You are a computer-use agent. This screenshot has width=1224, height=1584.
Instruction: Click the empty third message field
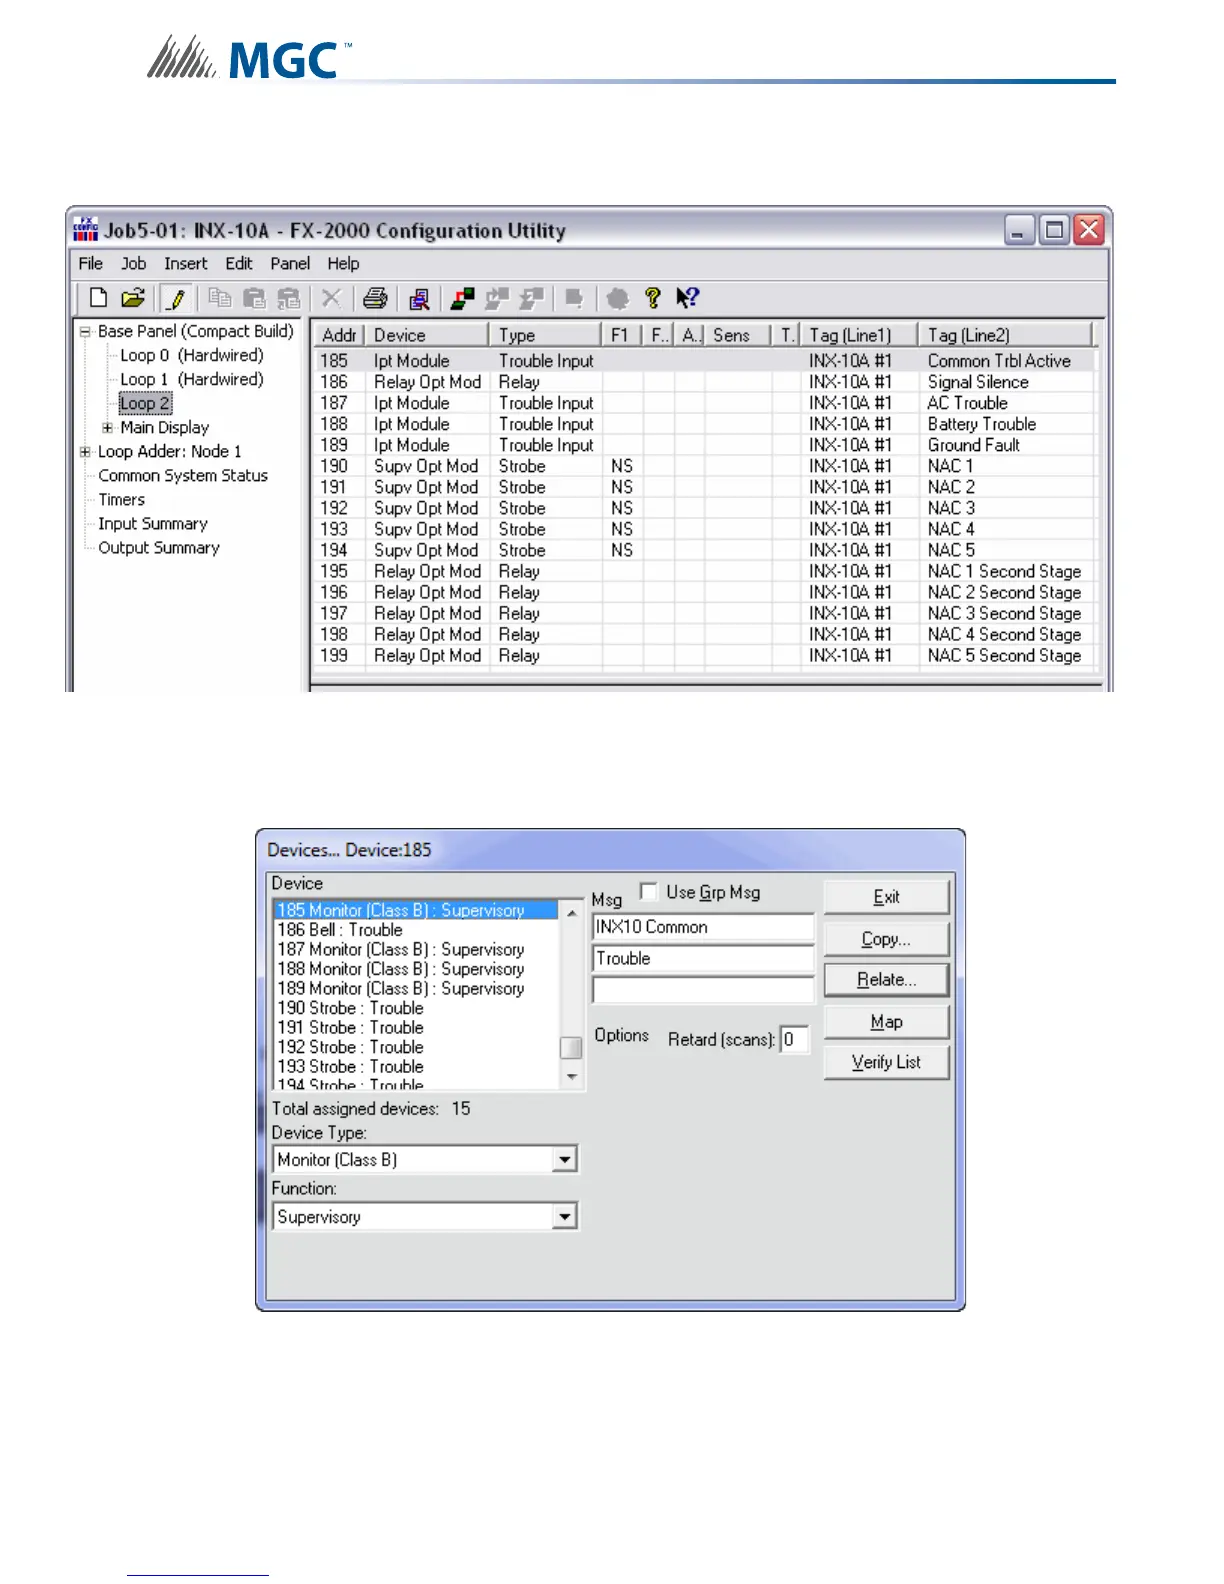tap(703, 990)
